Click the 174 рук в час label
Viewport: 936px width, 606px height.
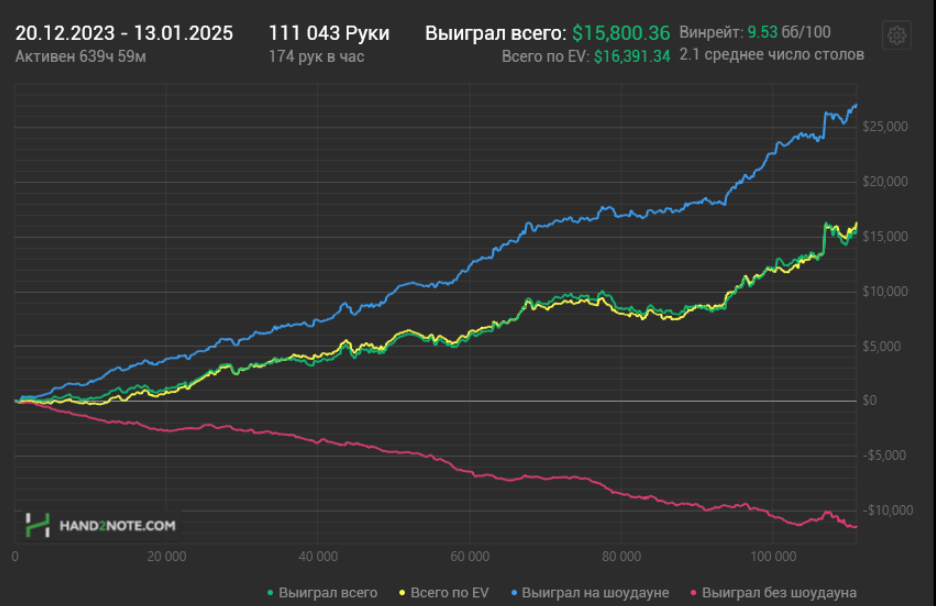coord(316,56)
